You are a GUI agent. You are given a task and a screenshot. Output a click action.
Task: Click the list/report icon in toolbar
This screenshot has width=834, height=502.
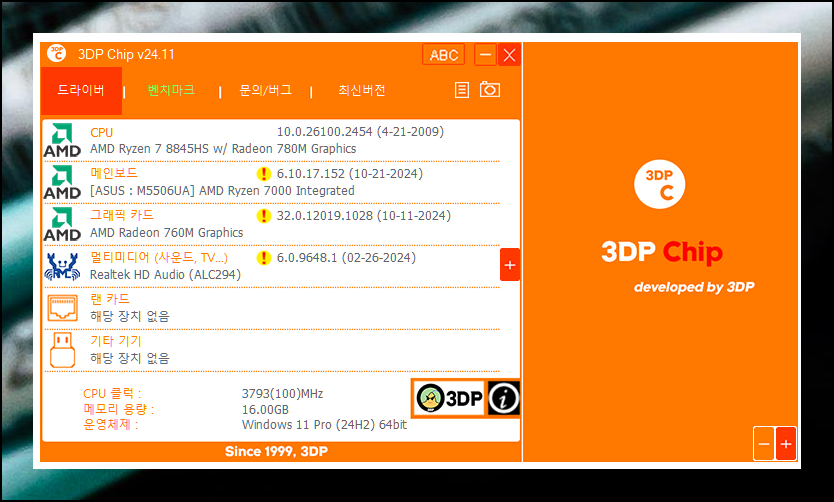tap(462, 90)
